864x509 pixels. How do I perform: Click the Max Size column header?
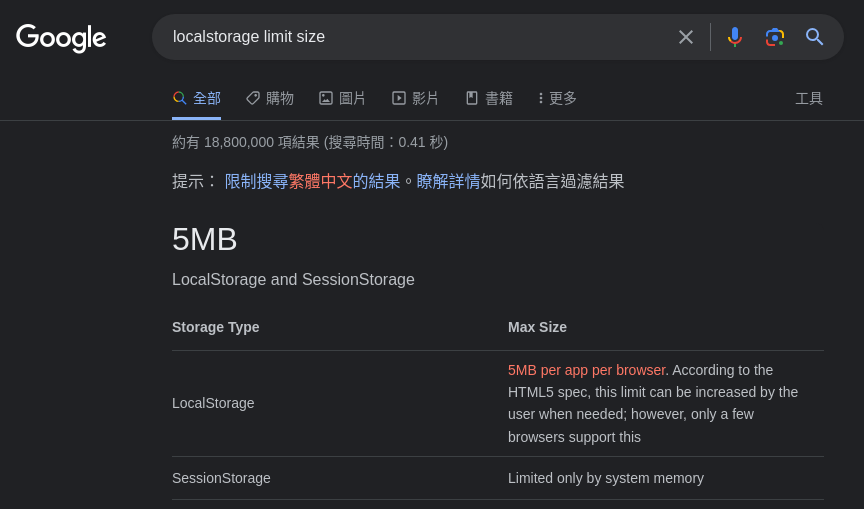click(x=537, y=327)
